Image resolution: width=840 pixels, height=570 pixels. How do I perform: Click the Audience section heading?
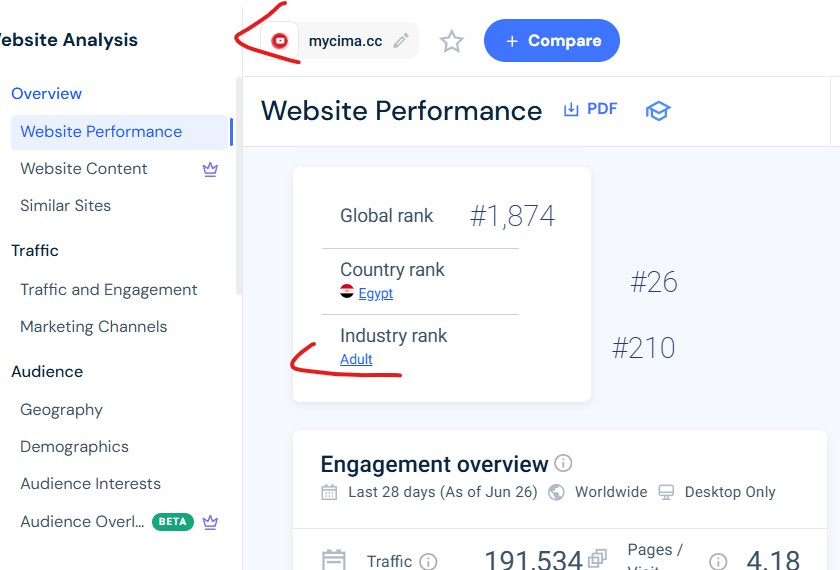47,372
